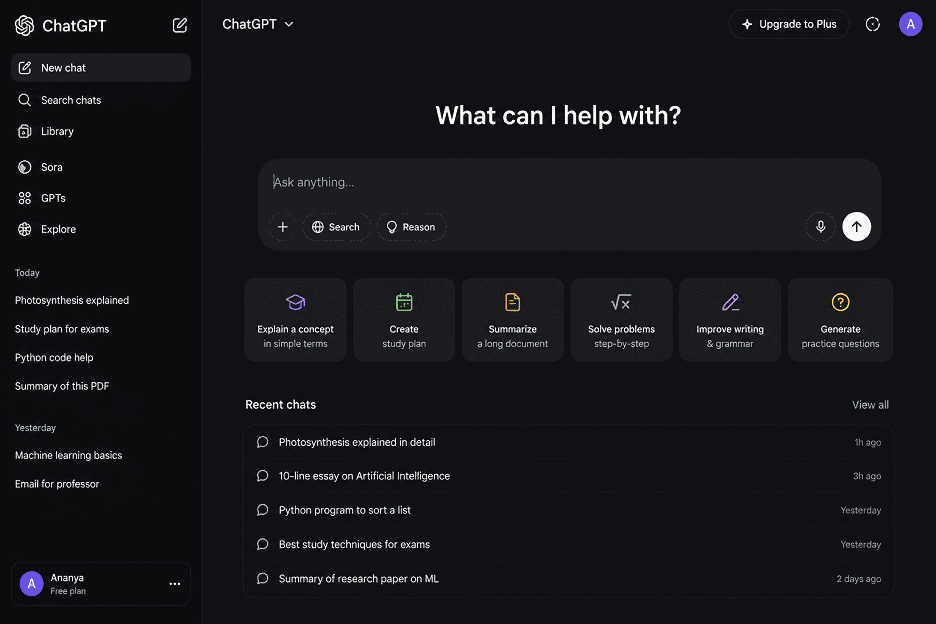The height and width of the screenshot is (624, 936).
Task: Click chat bubble icon beside Summary of research paper
Action: [262, 578]
